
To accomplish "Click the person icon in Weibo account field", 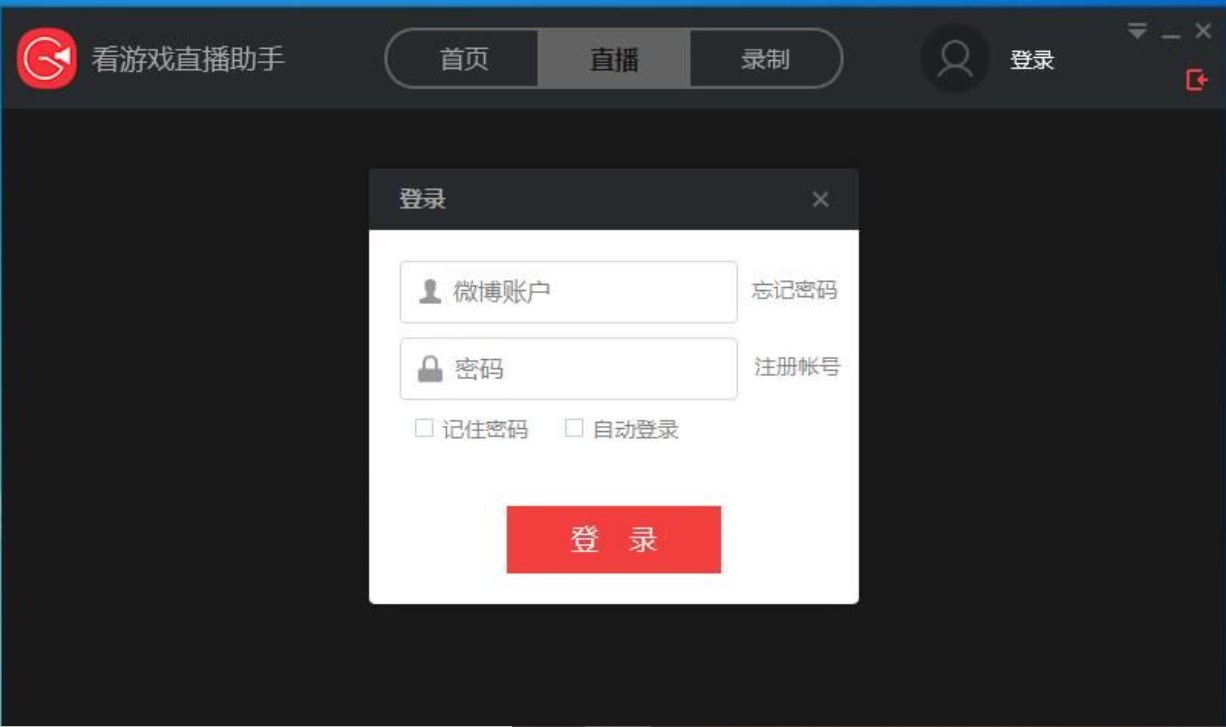I will [x=430, y=291].
